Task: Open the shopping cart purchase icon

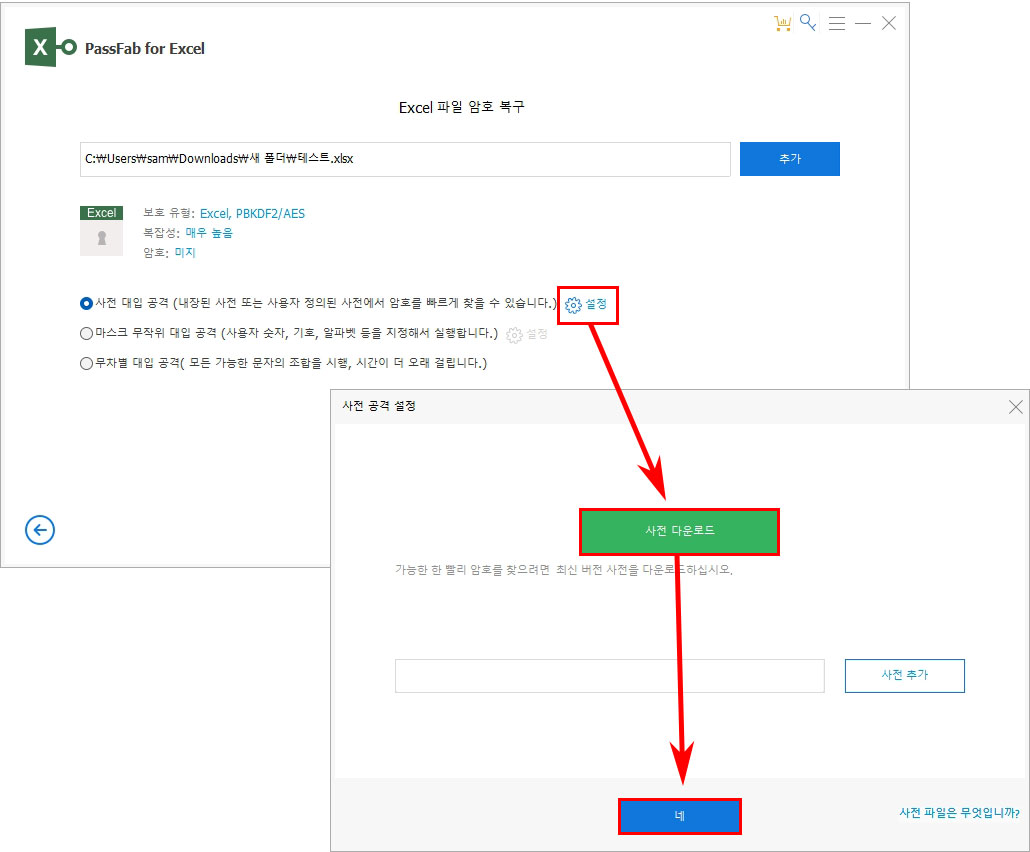Action: click(x=783, y=22)
